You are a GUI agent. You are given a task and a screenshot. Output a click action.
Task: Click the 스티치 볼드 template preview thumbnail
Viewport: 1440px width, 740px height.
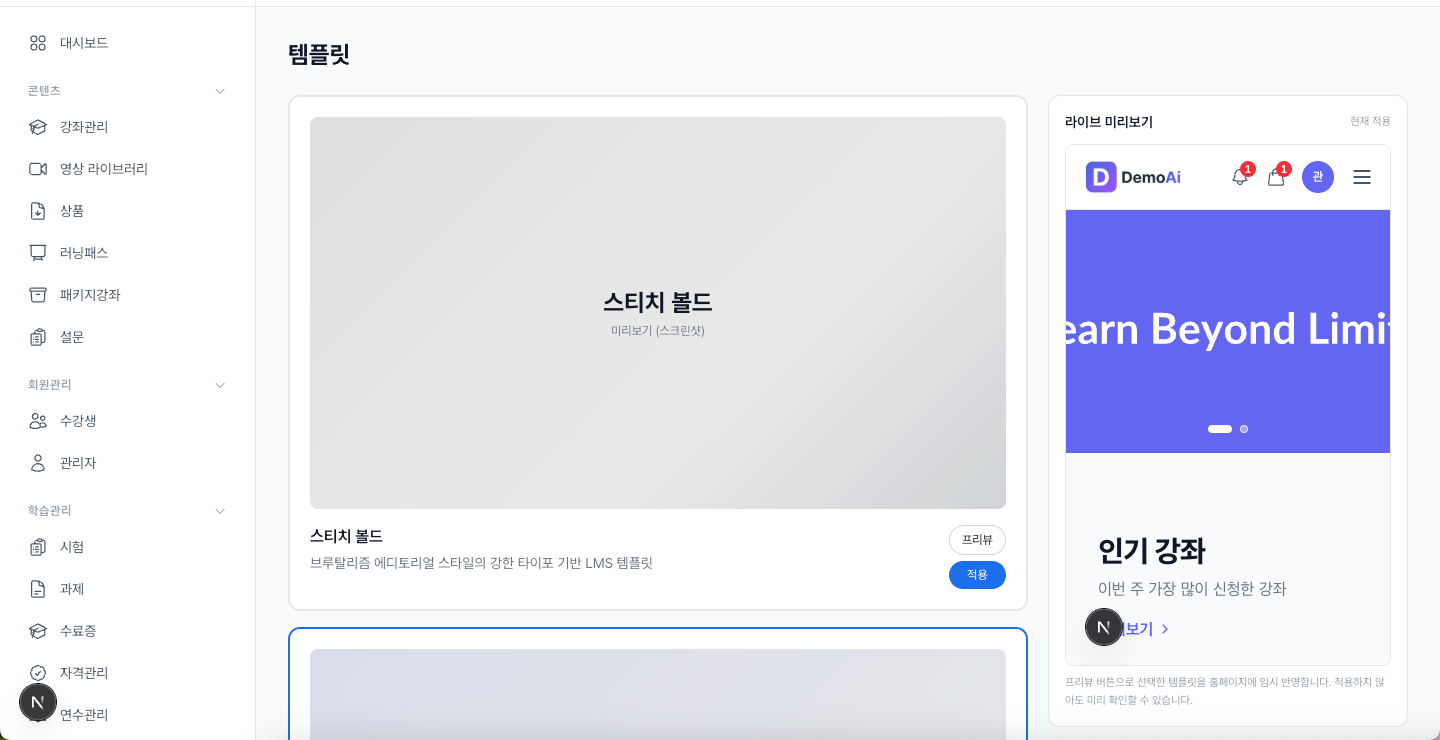pos(658,313)
